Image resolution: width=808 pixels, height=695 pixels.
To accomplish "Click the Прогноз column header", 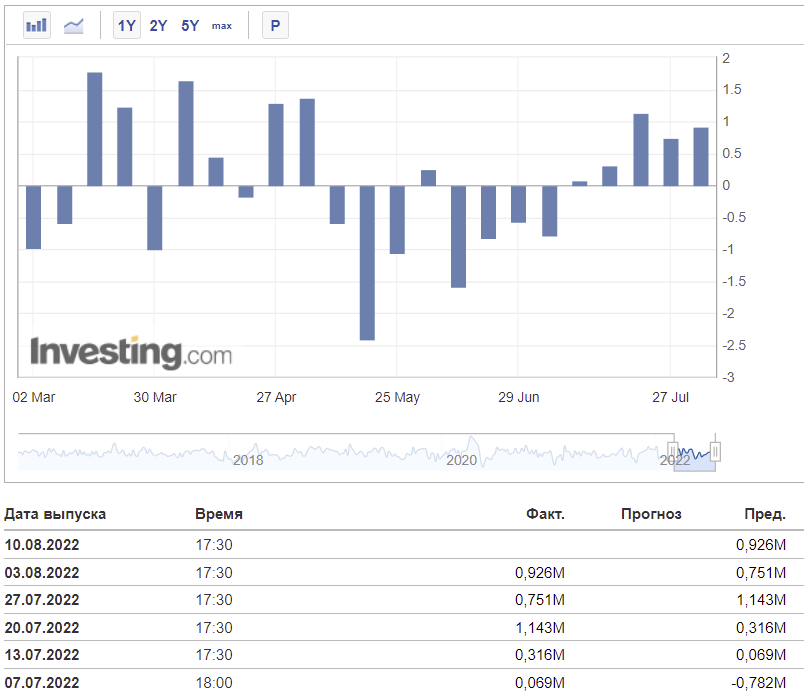I will tap(651, 514).
